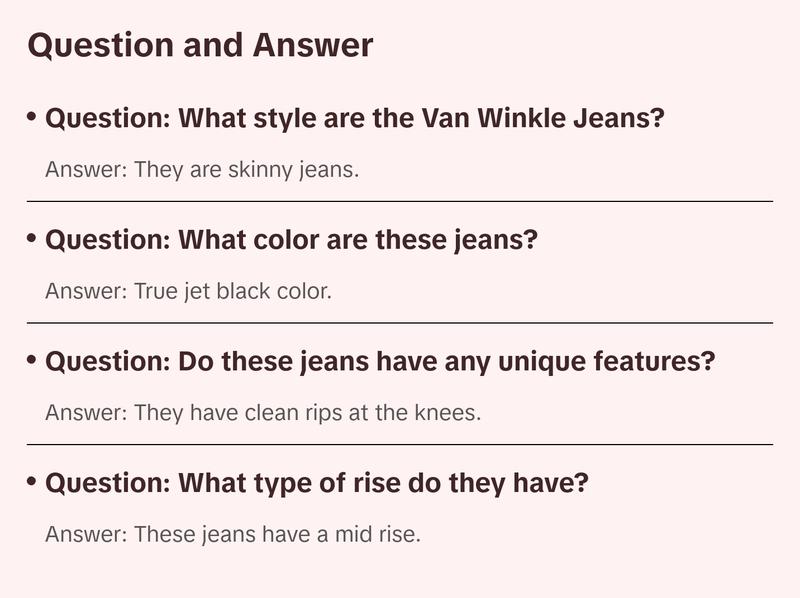This screenshot has width=800, height=598.
Task: Select the question about unique features
Action: coord(380,362)
